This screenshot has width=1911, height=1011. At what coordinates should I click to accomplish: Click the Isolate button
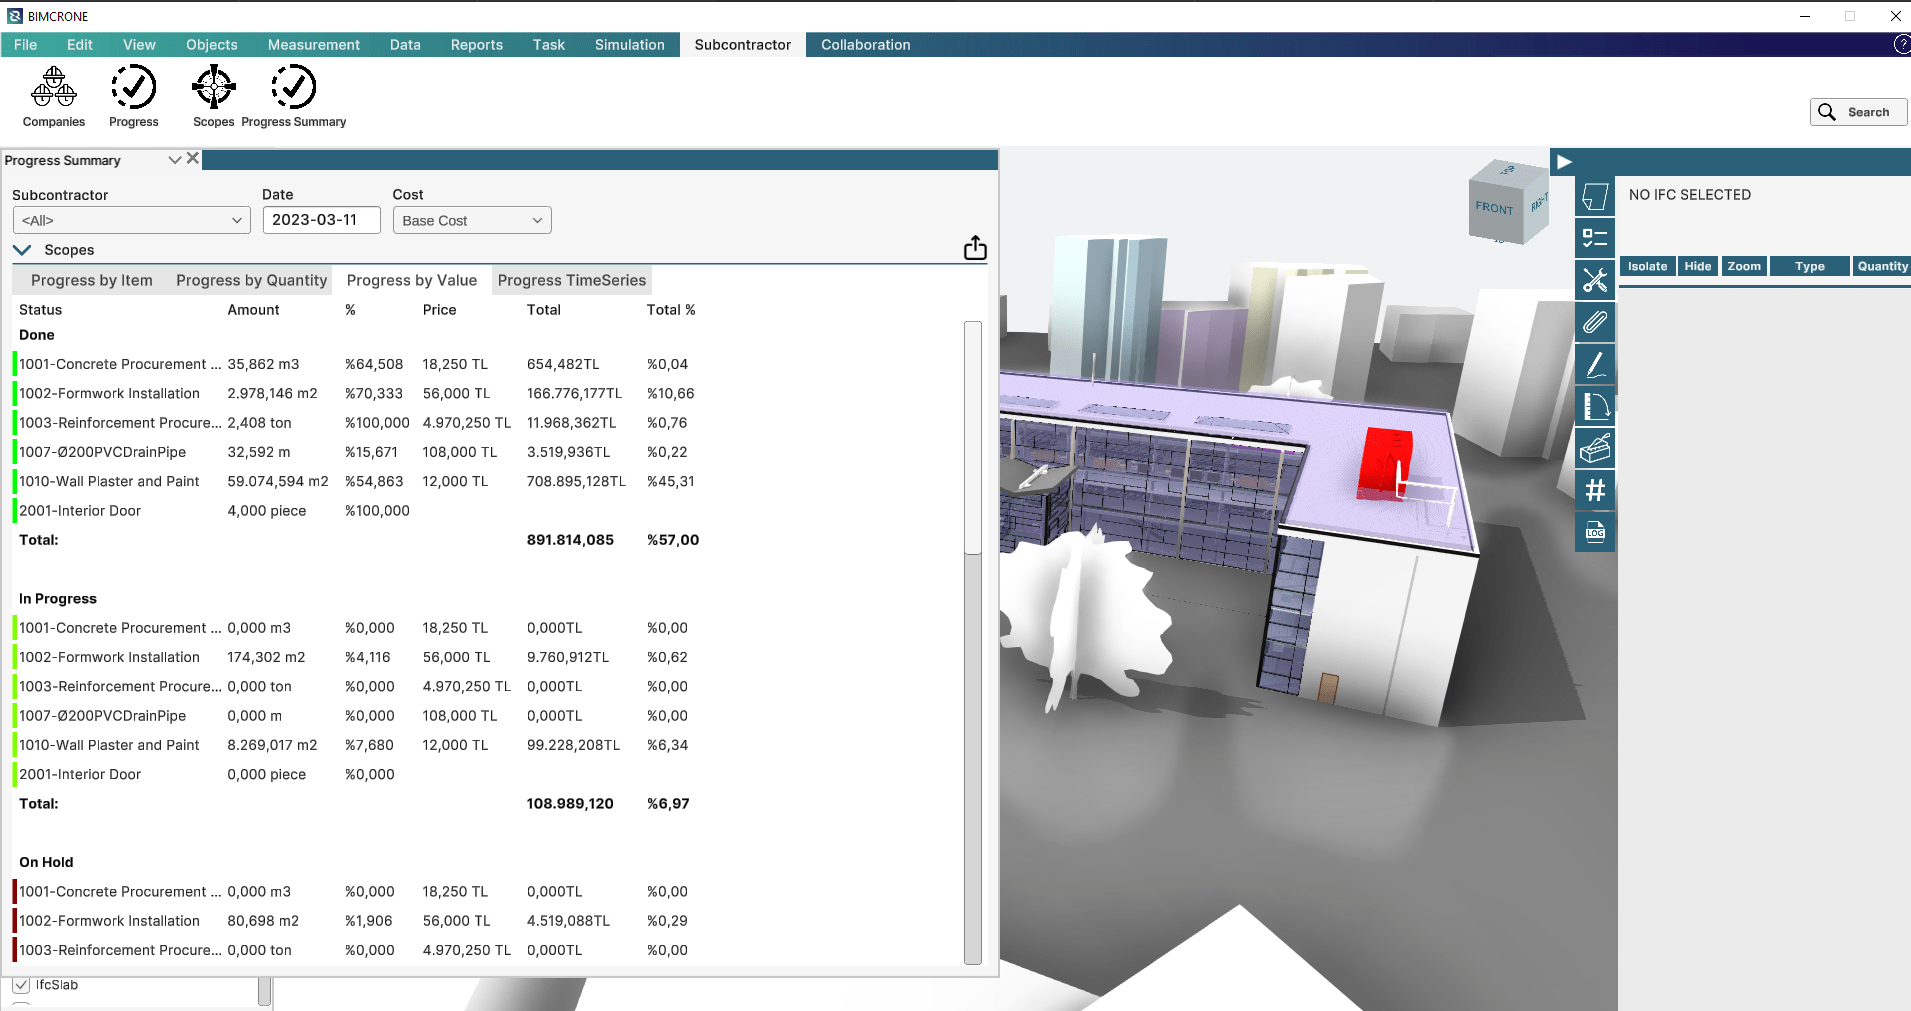(x=1647, y=266)
